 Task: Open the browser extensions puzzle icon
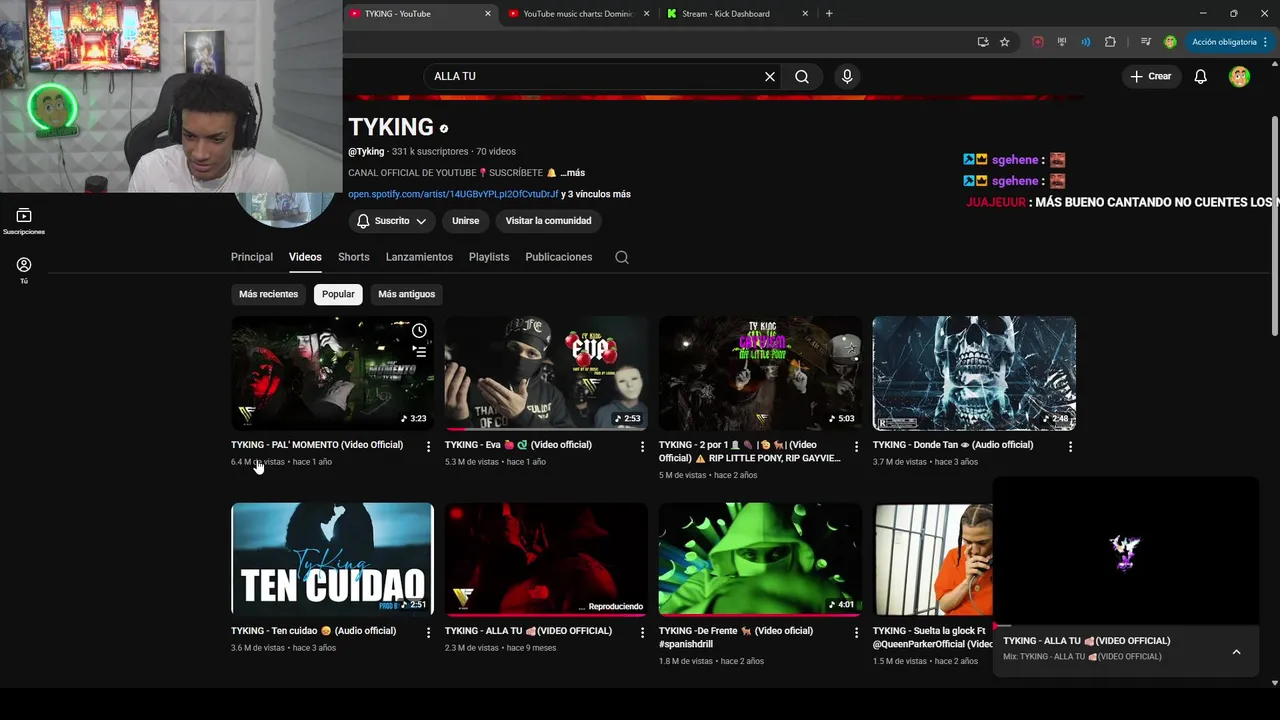point(1110,42)
